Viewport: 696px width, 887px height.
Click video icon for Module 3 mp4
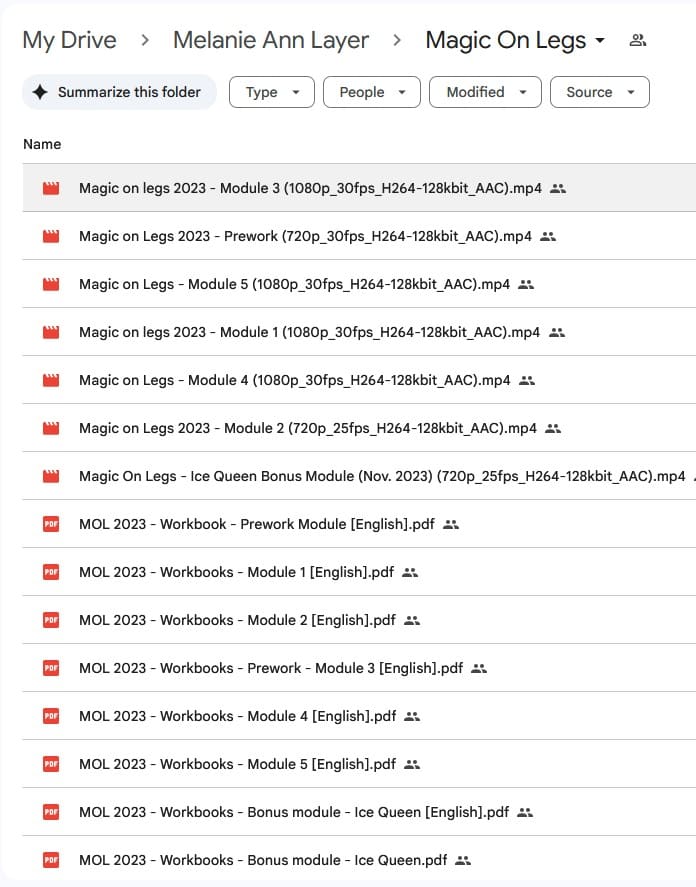click(50, 188)
